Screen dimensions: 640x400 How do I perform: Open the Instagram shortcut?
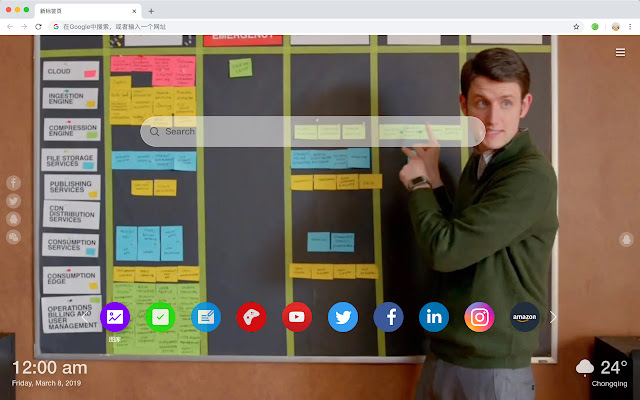pos(479,317)
